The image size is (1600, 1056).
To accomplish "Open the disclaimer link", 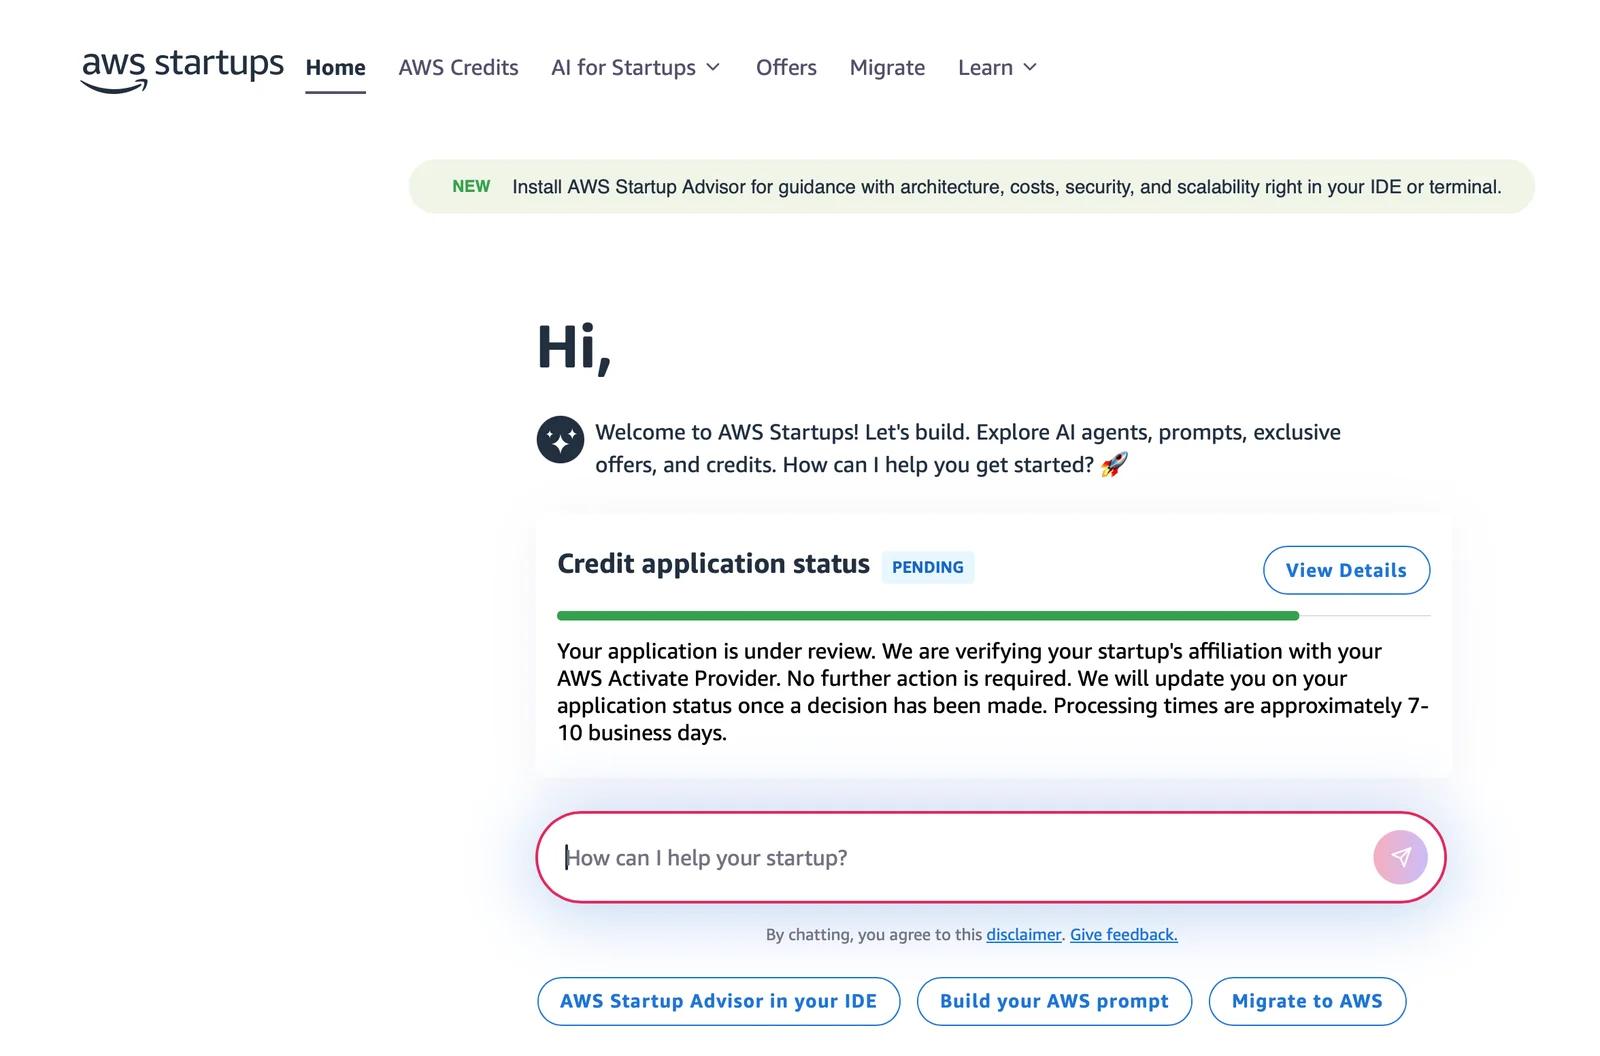I will 1024,935.
